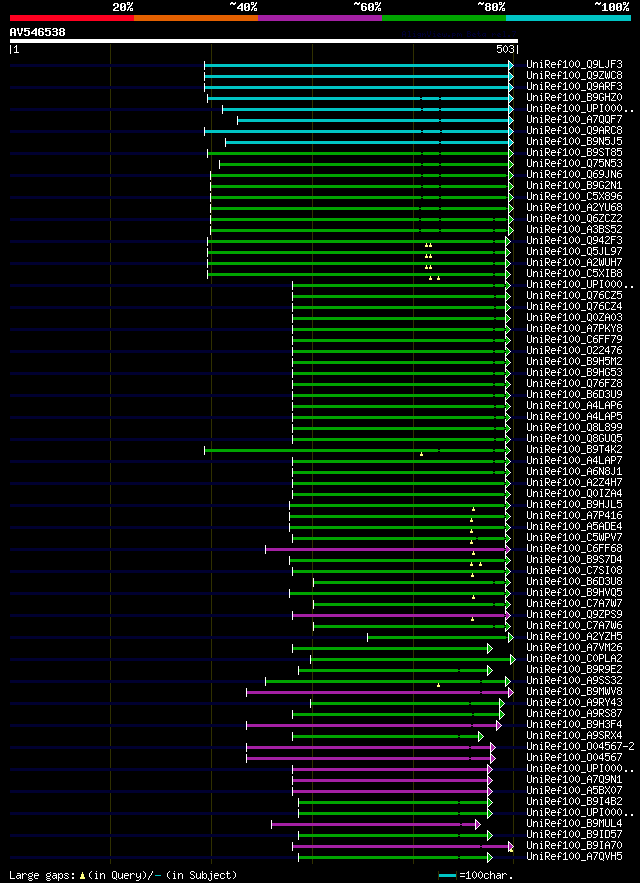Click the white query sequence bar
The width and height of the screenshot is (640, 883).
[x=264, y=41]
